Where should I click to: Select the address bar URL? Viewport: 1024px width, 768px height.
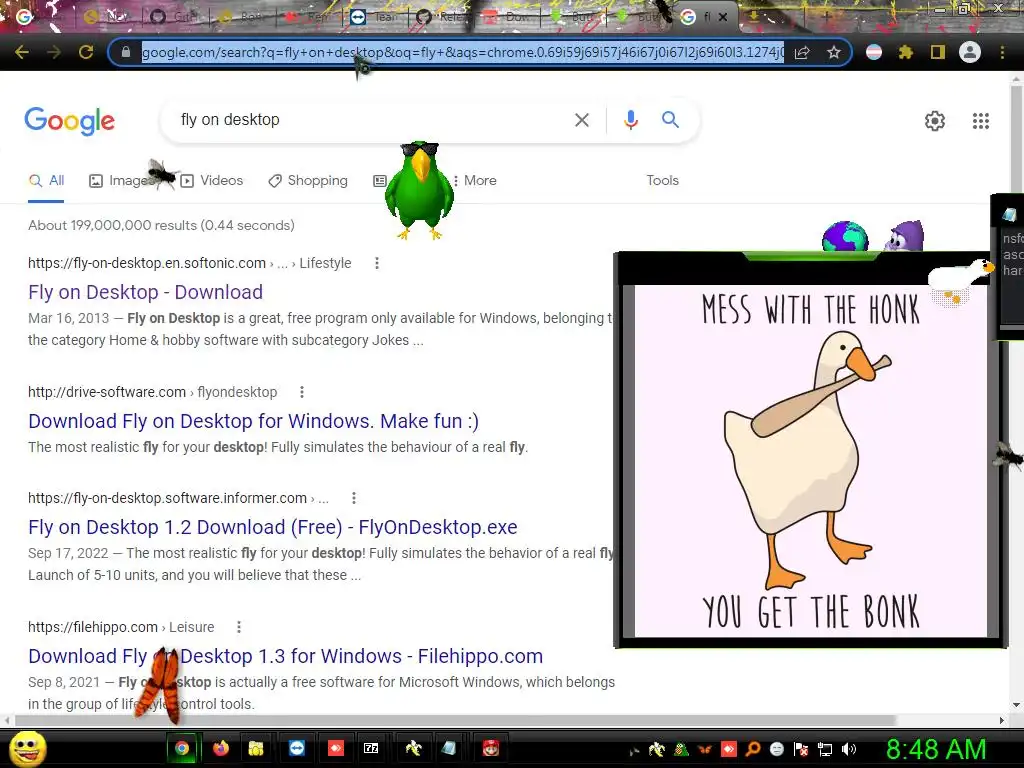pos(462,52)
